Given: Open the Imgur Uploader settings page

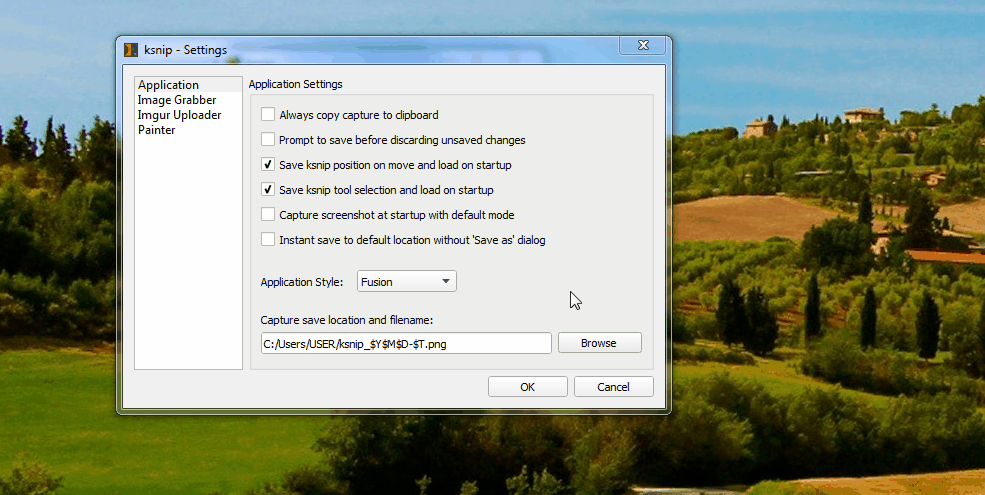Looking at the screenshot, I should (x=188, y=115).
